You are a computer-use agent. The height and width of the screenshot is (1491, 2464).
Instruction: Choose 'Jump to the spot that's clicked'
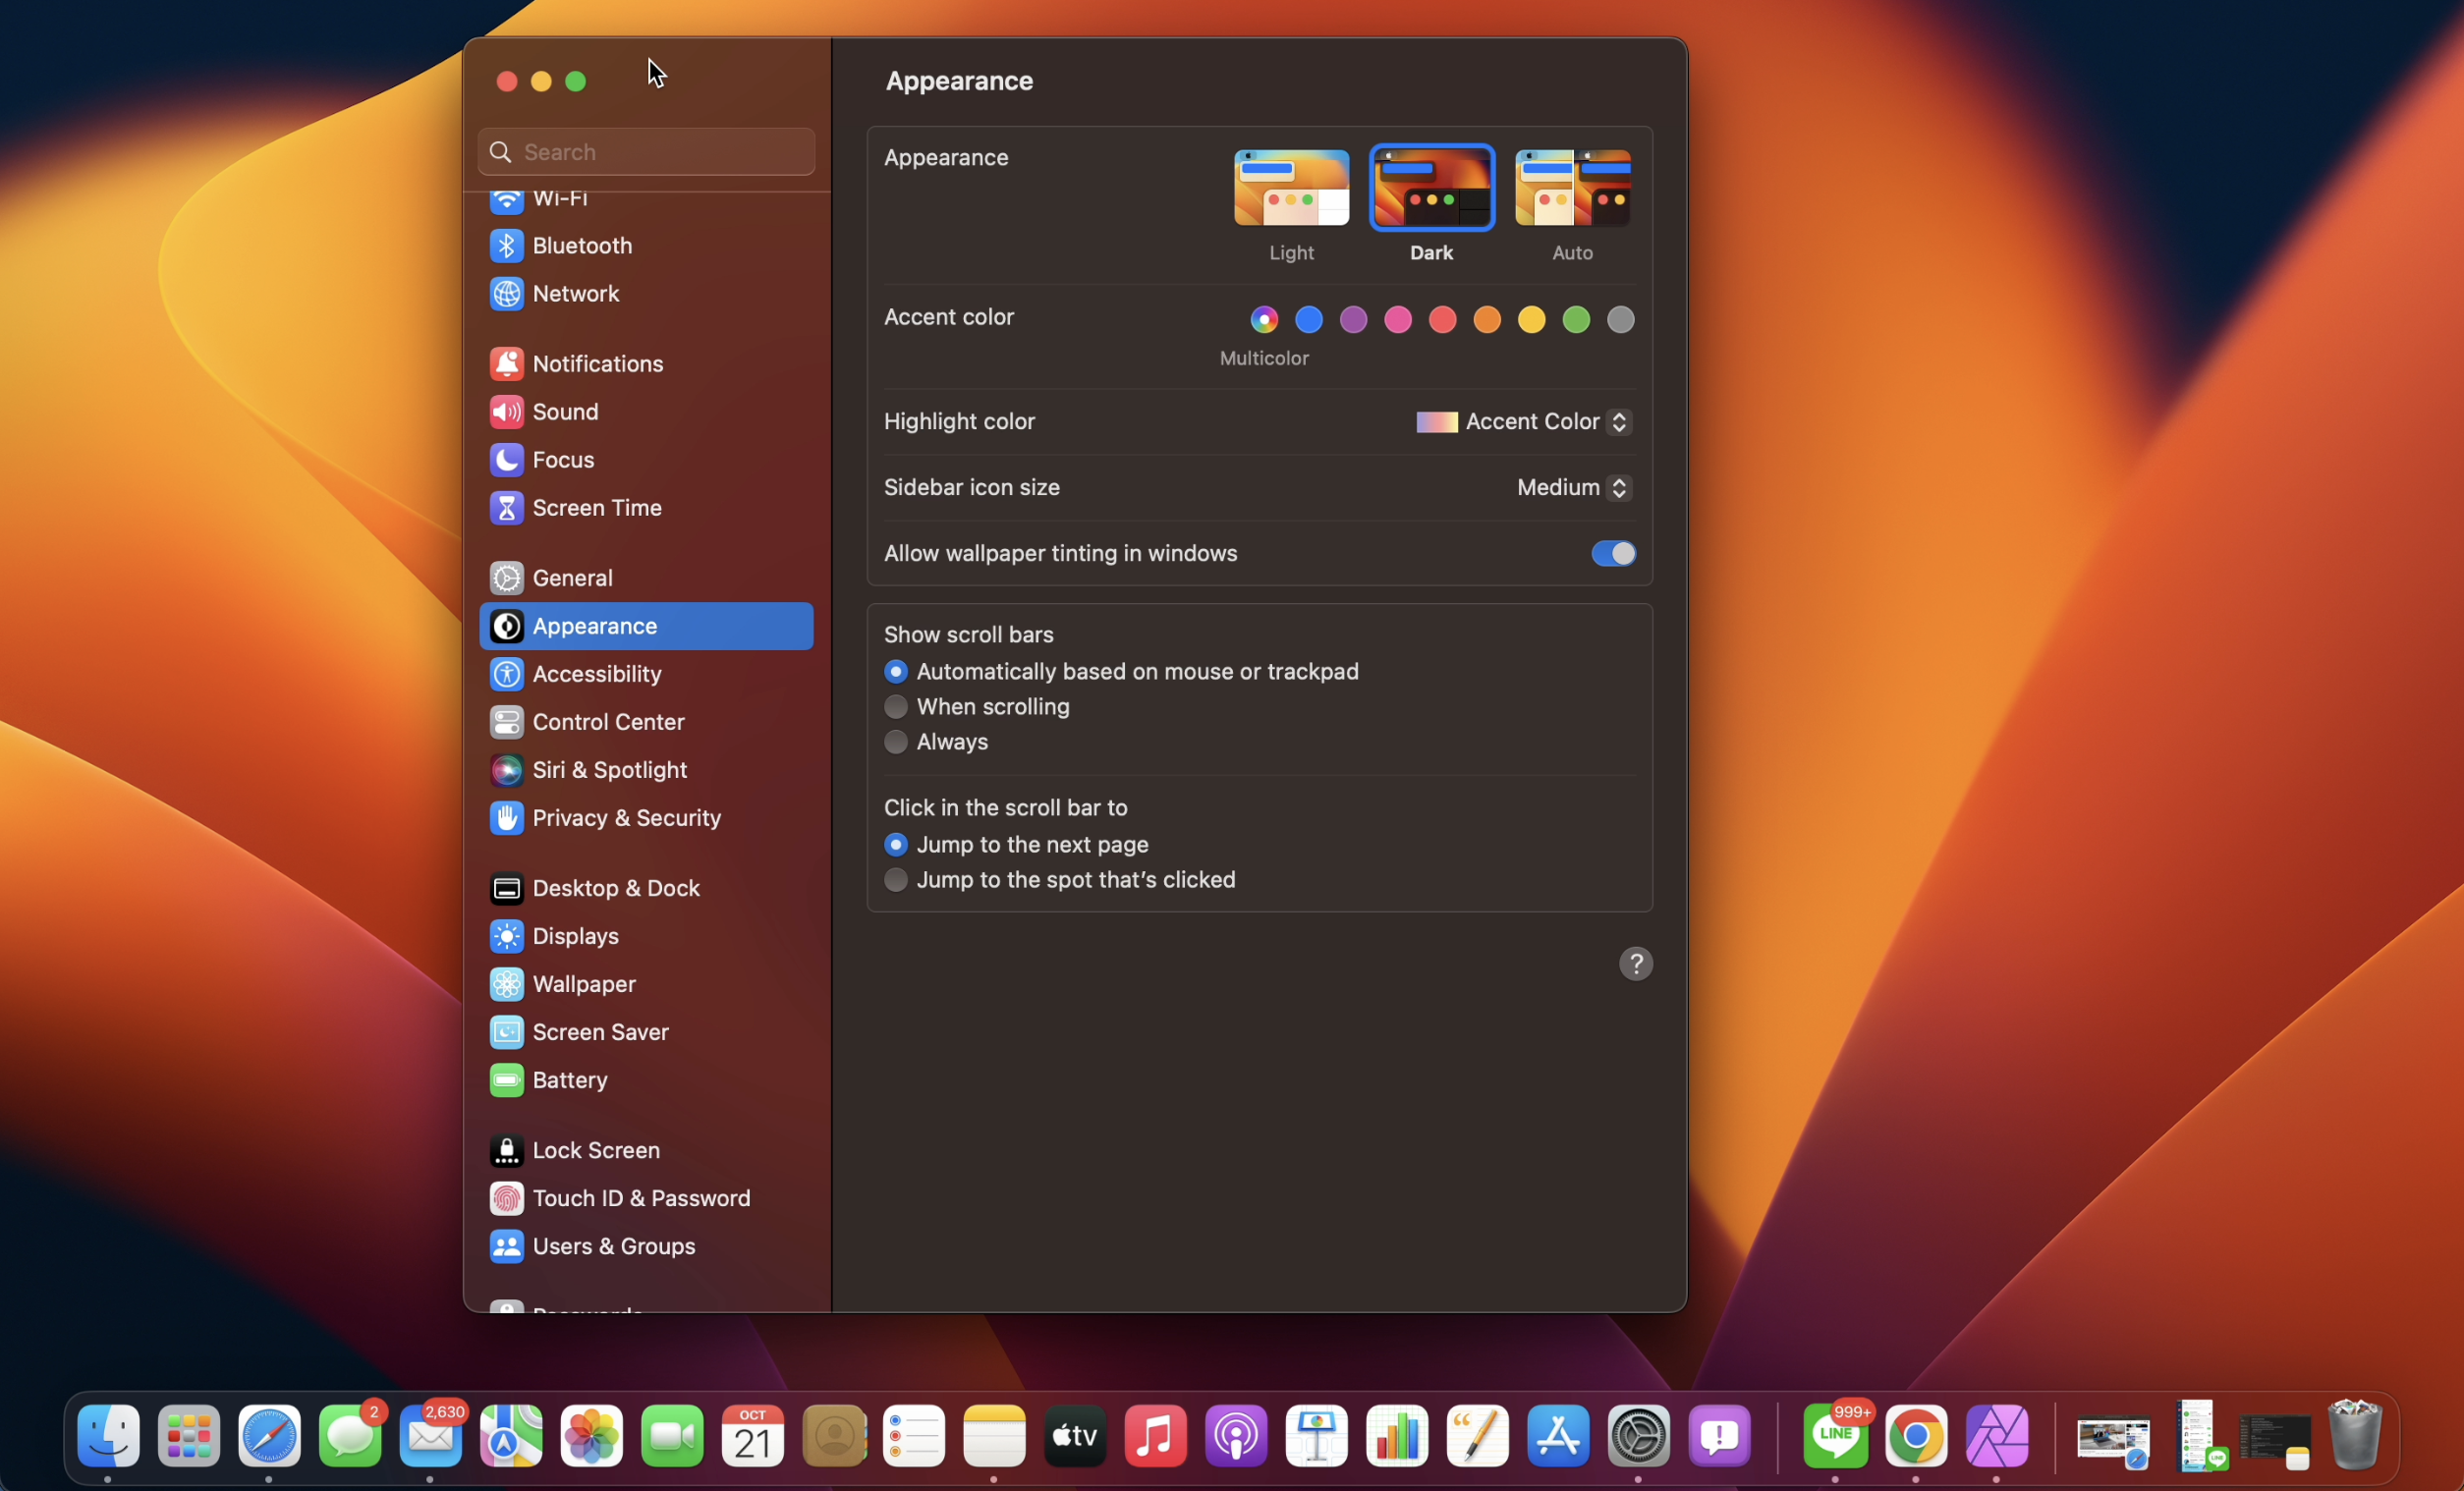[895, 879]
